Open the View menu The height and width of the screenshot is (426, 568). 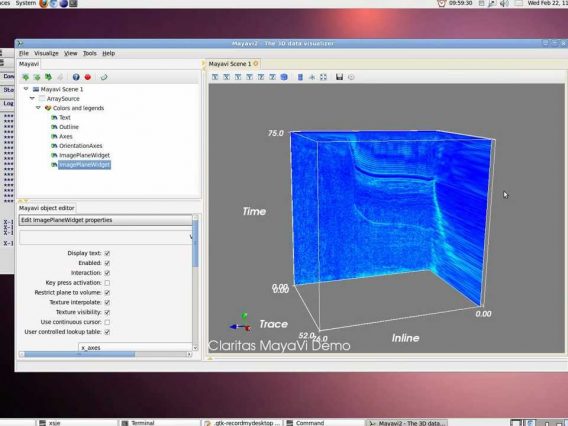70,53
